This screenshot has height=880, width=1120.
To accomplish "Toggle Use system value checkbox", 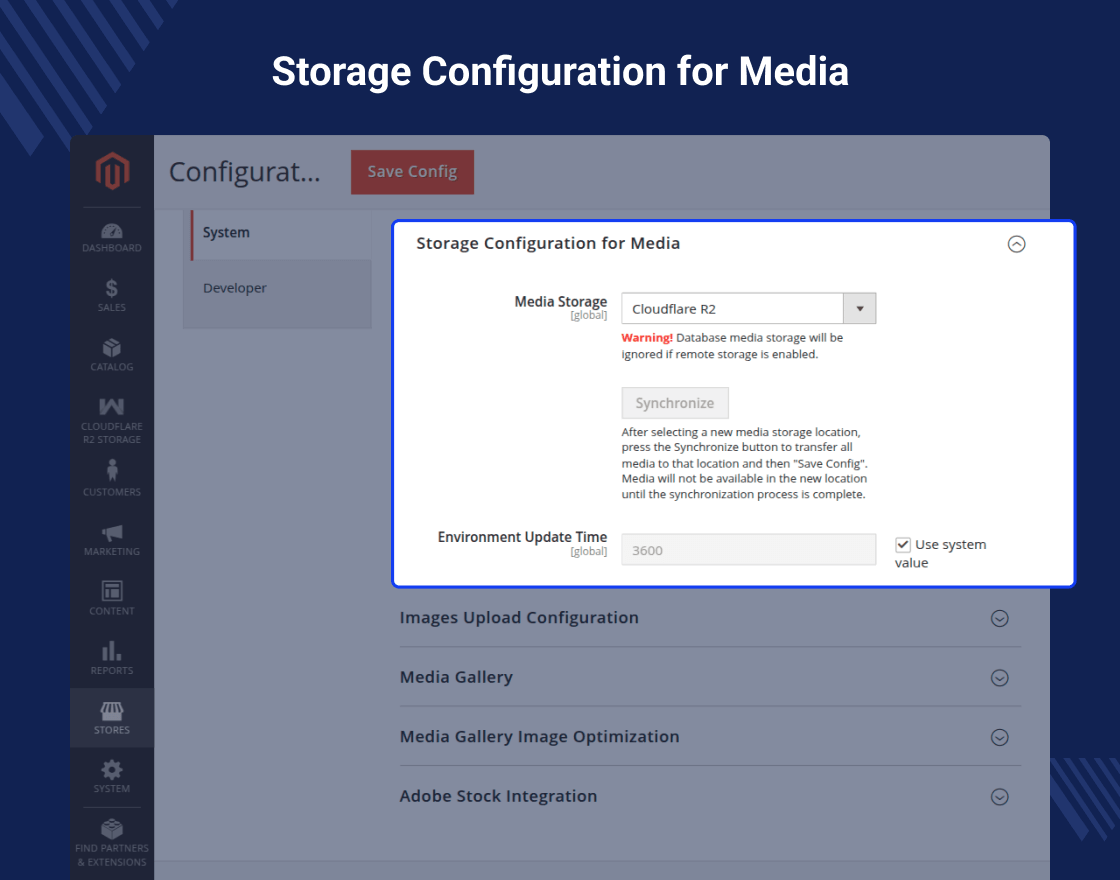I will tap(903, 544).
